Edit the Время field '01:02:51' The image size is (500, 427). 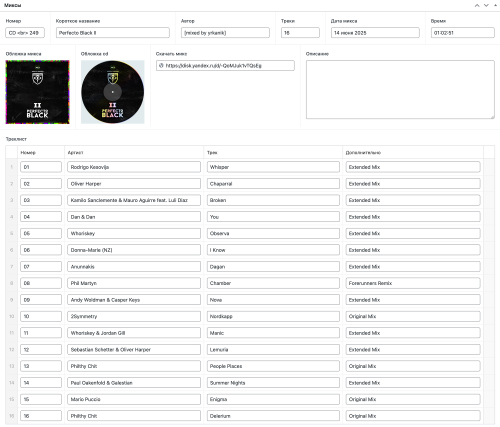pos(463,33)
